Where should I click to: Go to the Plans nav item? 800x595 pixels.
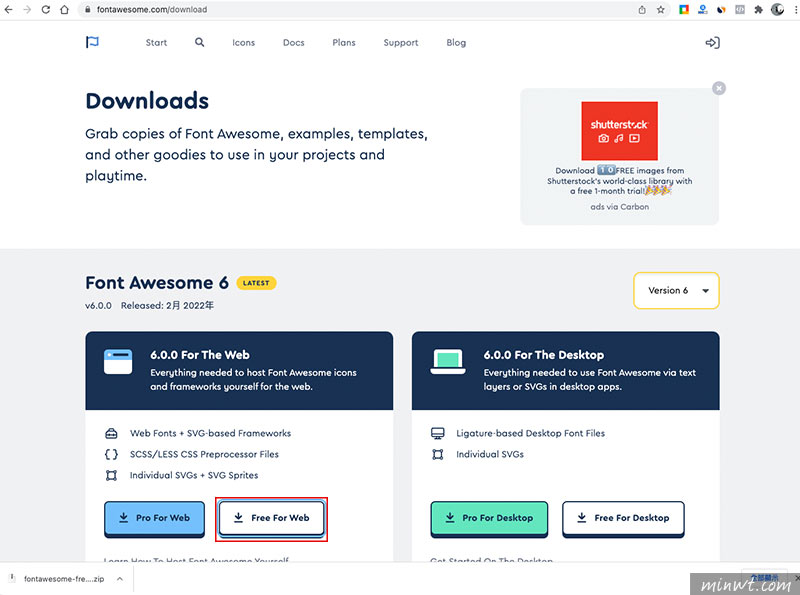click(344, 43)
